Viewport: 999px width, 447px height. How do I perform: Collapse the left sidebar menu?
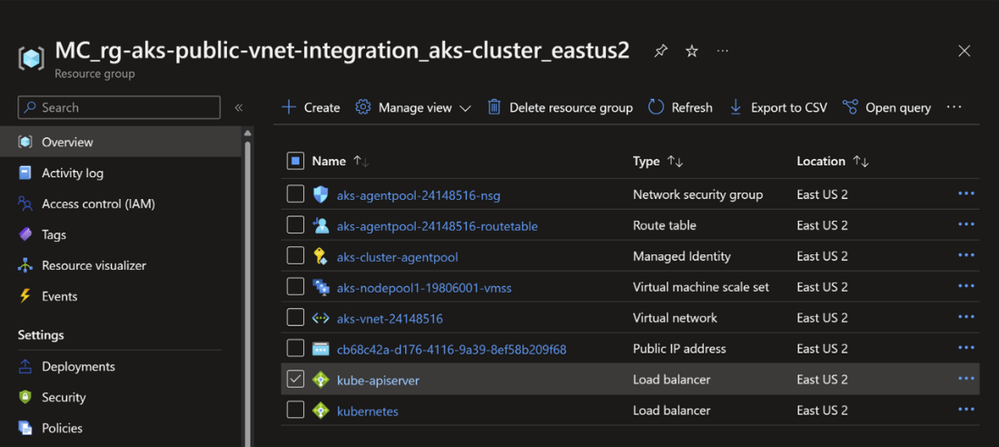point(239,107)
